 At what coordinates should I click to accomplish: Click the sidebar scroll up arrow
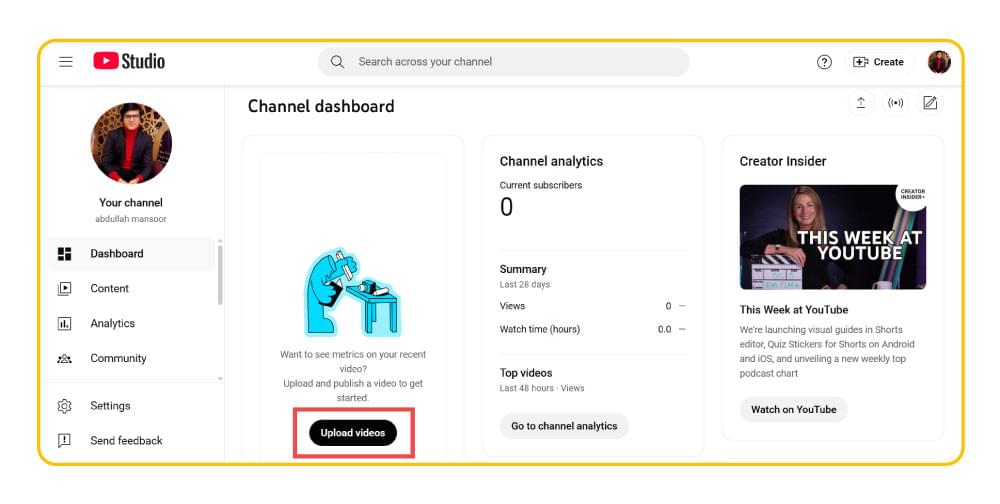(x=220, y=241)
